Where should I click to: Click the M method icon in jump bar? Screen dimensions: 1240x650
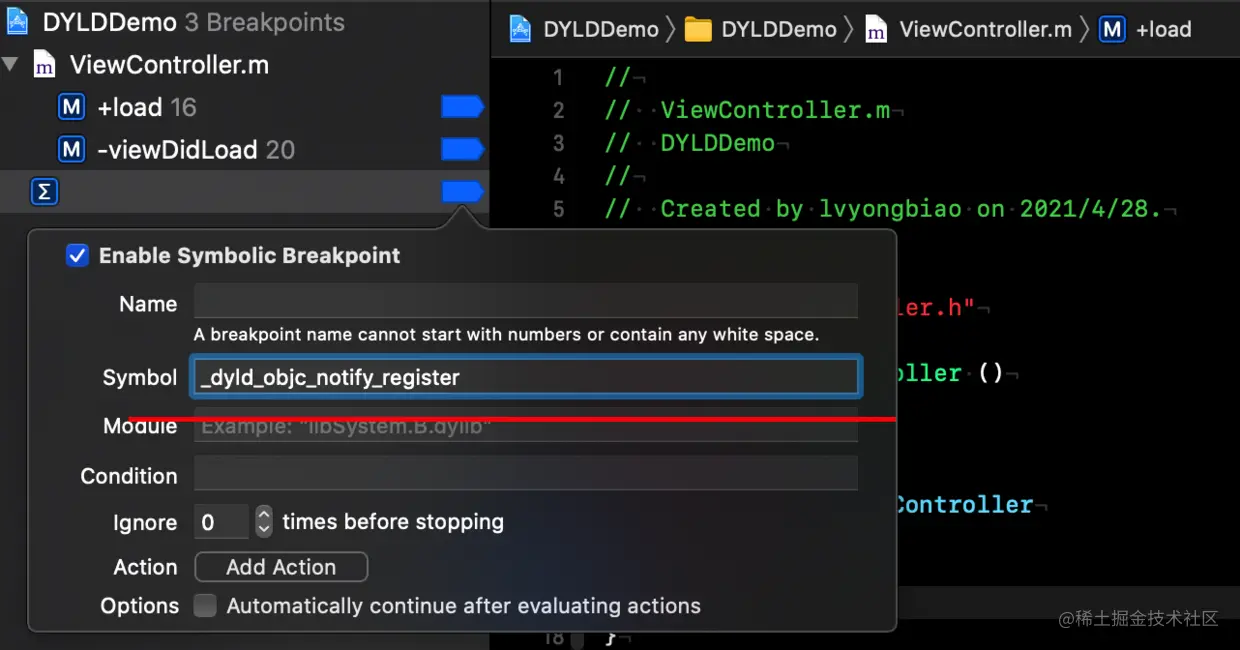pyautogui.click(x=1112, y=29)
